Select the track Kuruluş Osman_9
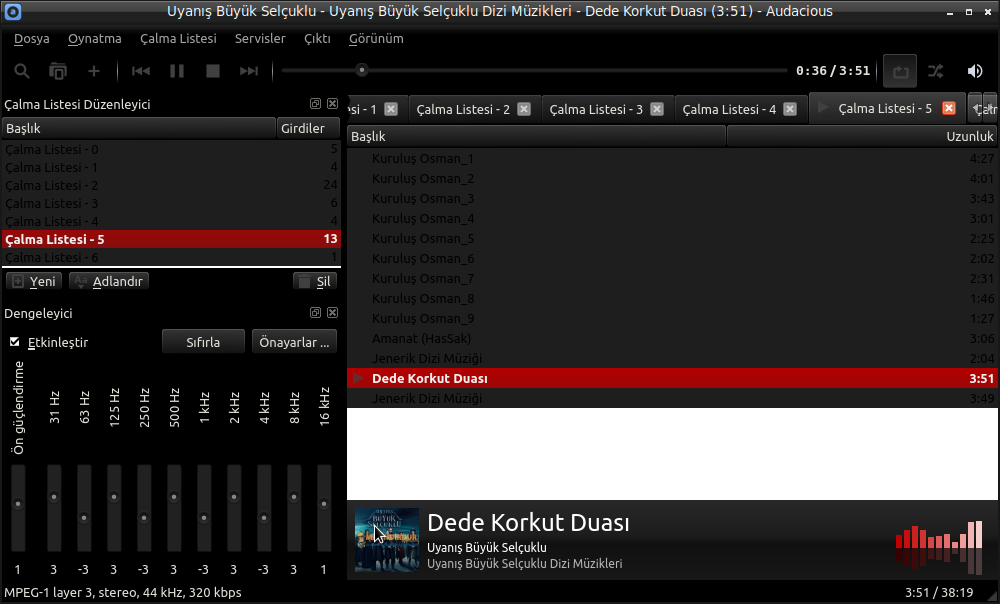The height and width of the screenshot is (604, 1000). (672, 318)
